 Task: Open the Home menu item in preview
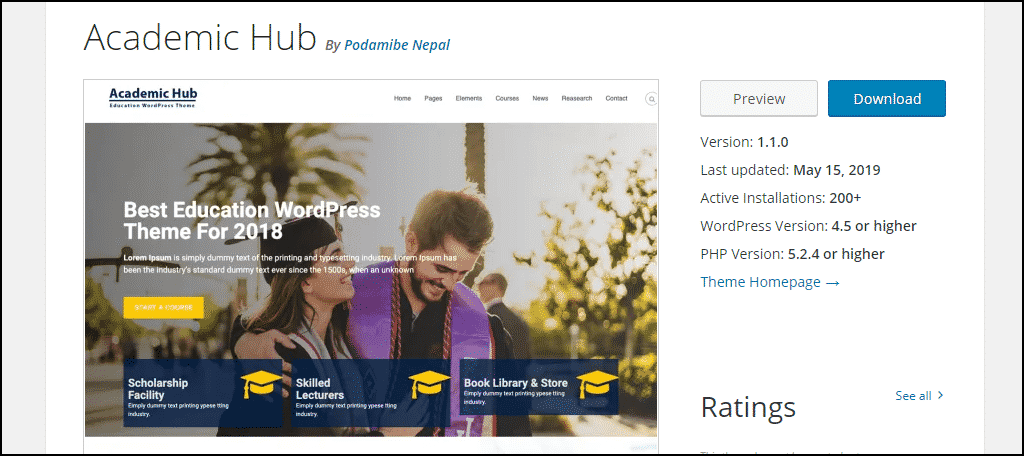tap(402, 99)
